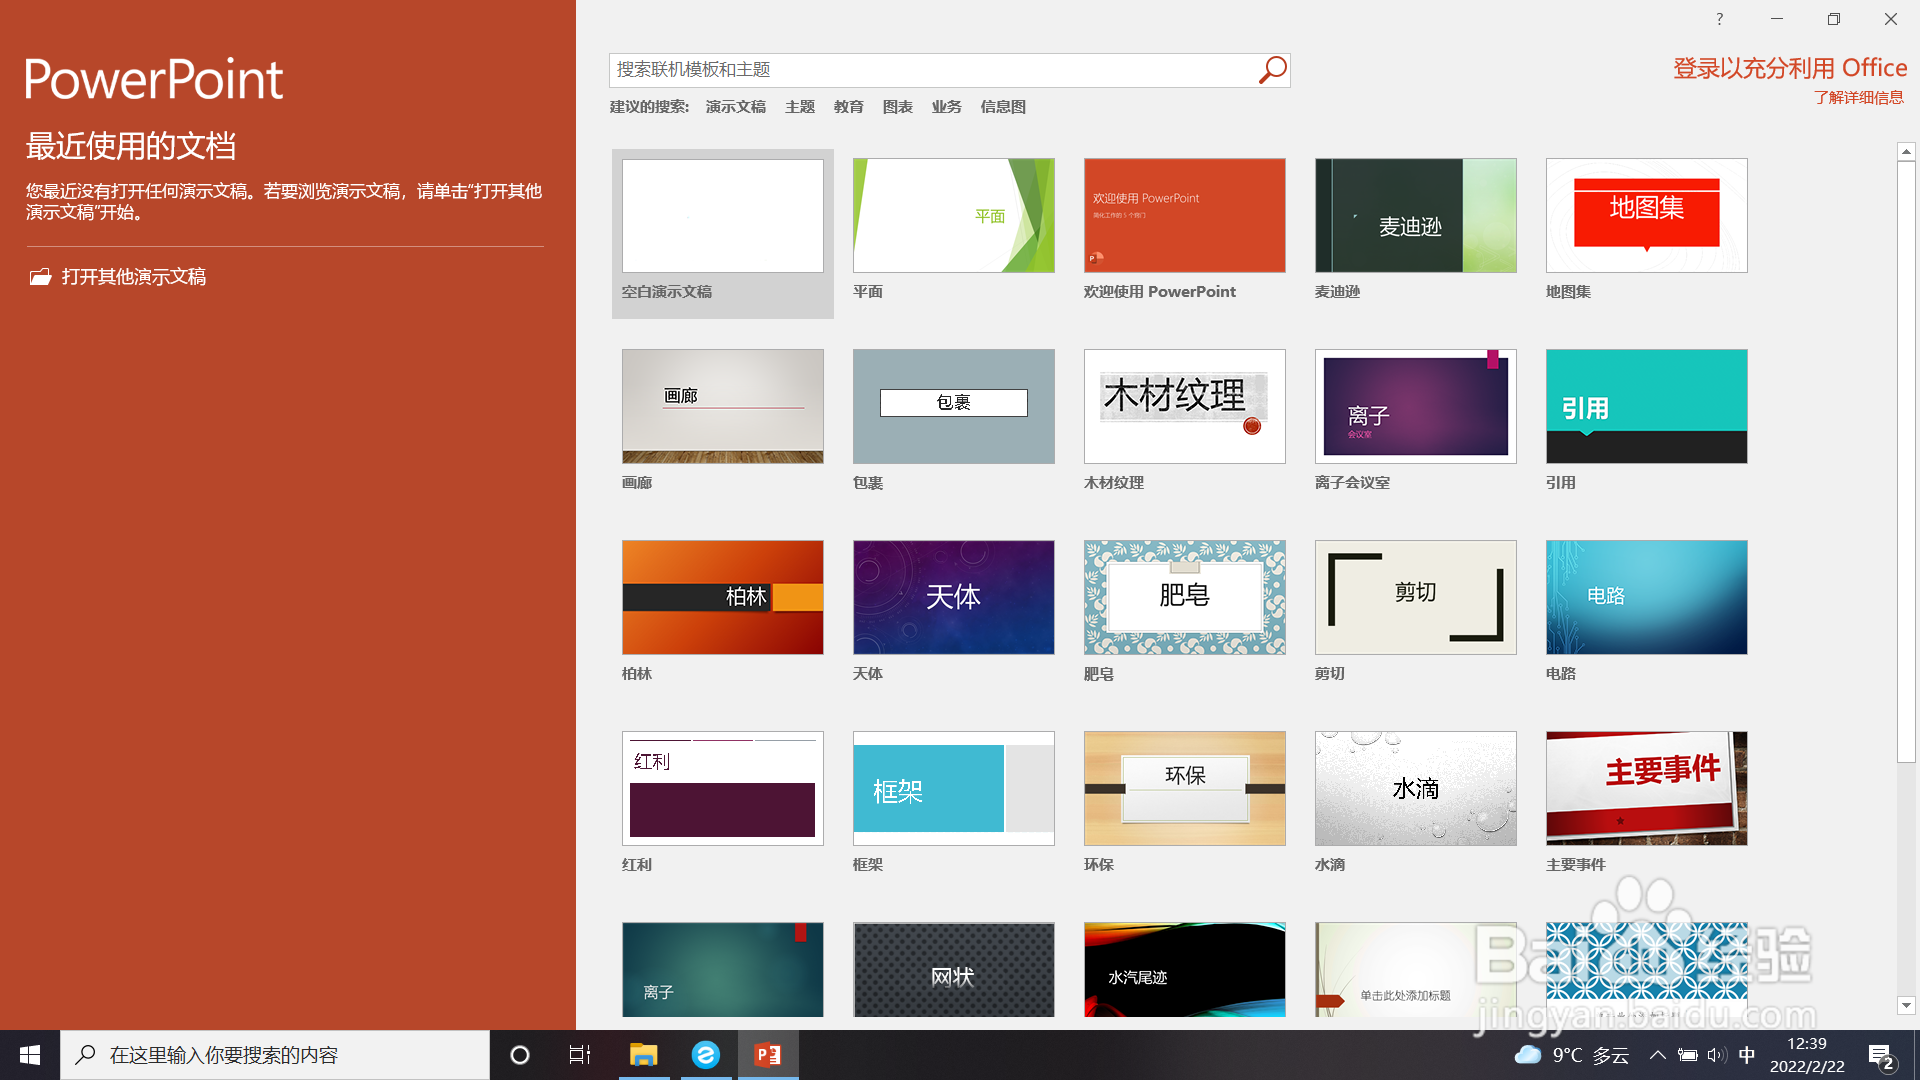Click the help question mark icon
The height and width of the screenshot is (1080, 1920).
click(1720, 19)
